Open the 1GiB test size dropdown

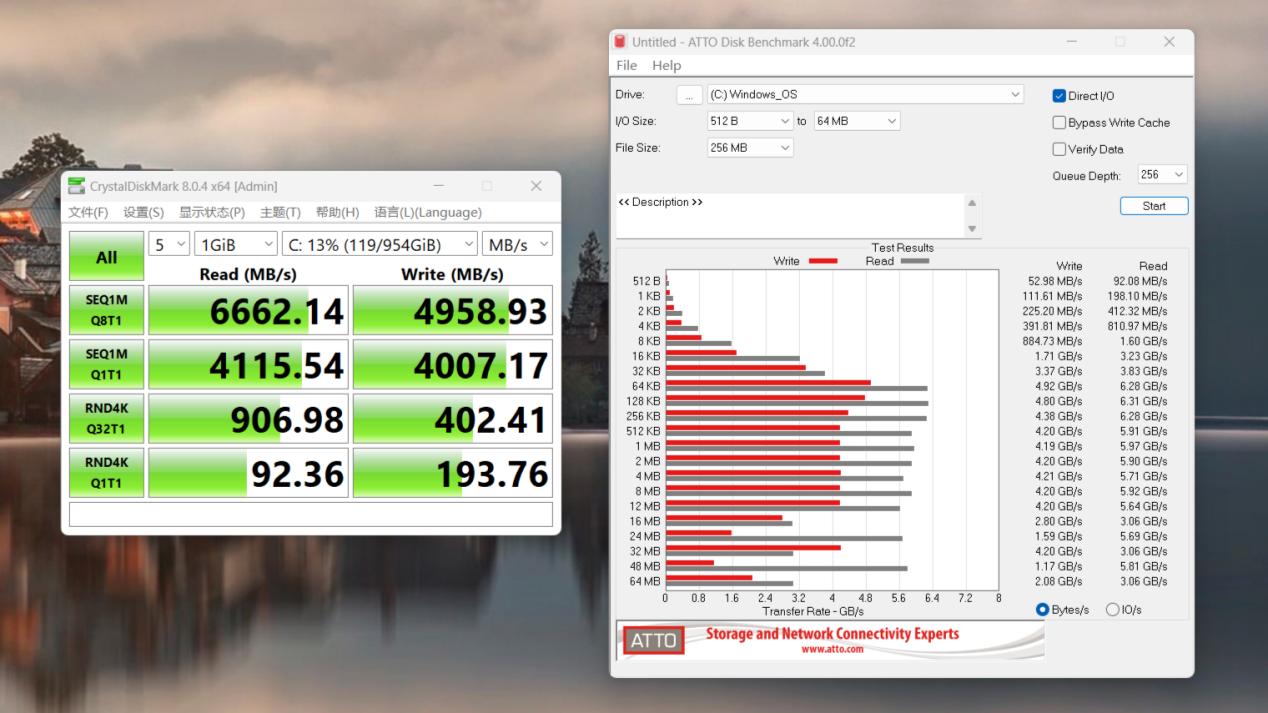click(236, 244)
